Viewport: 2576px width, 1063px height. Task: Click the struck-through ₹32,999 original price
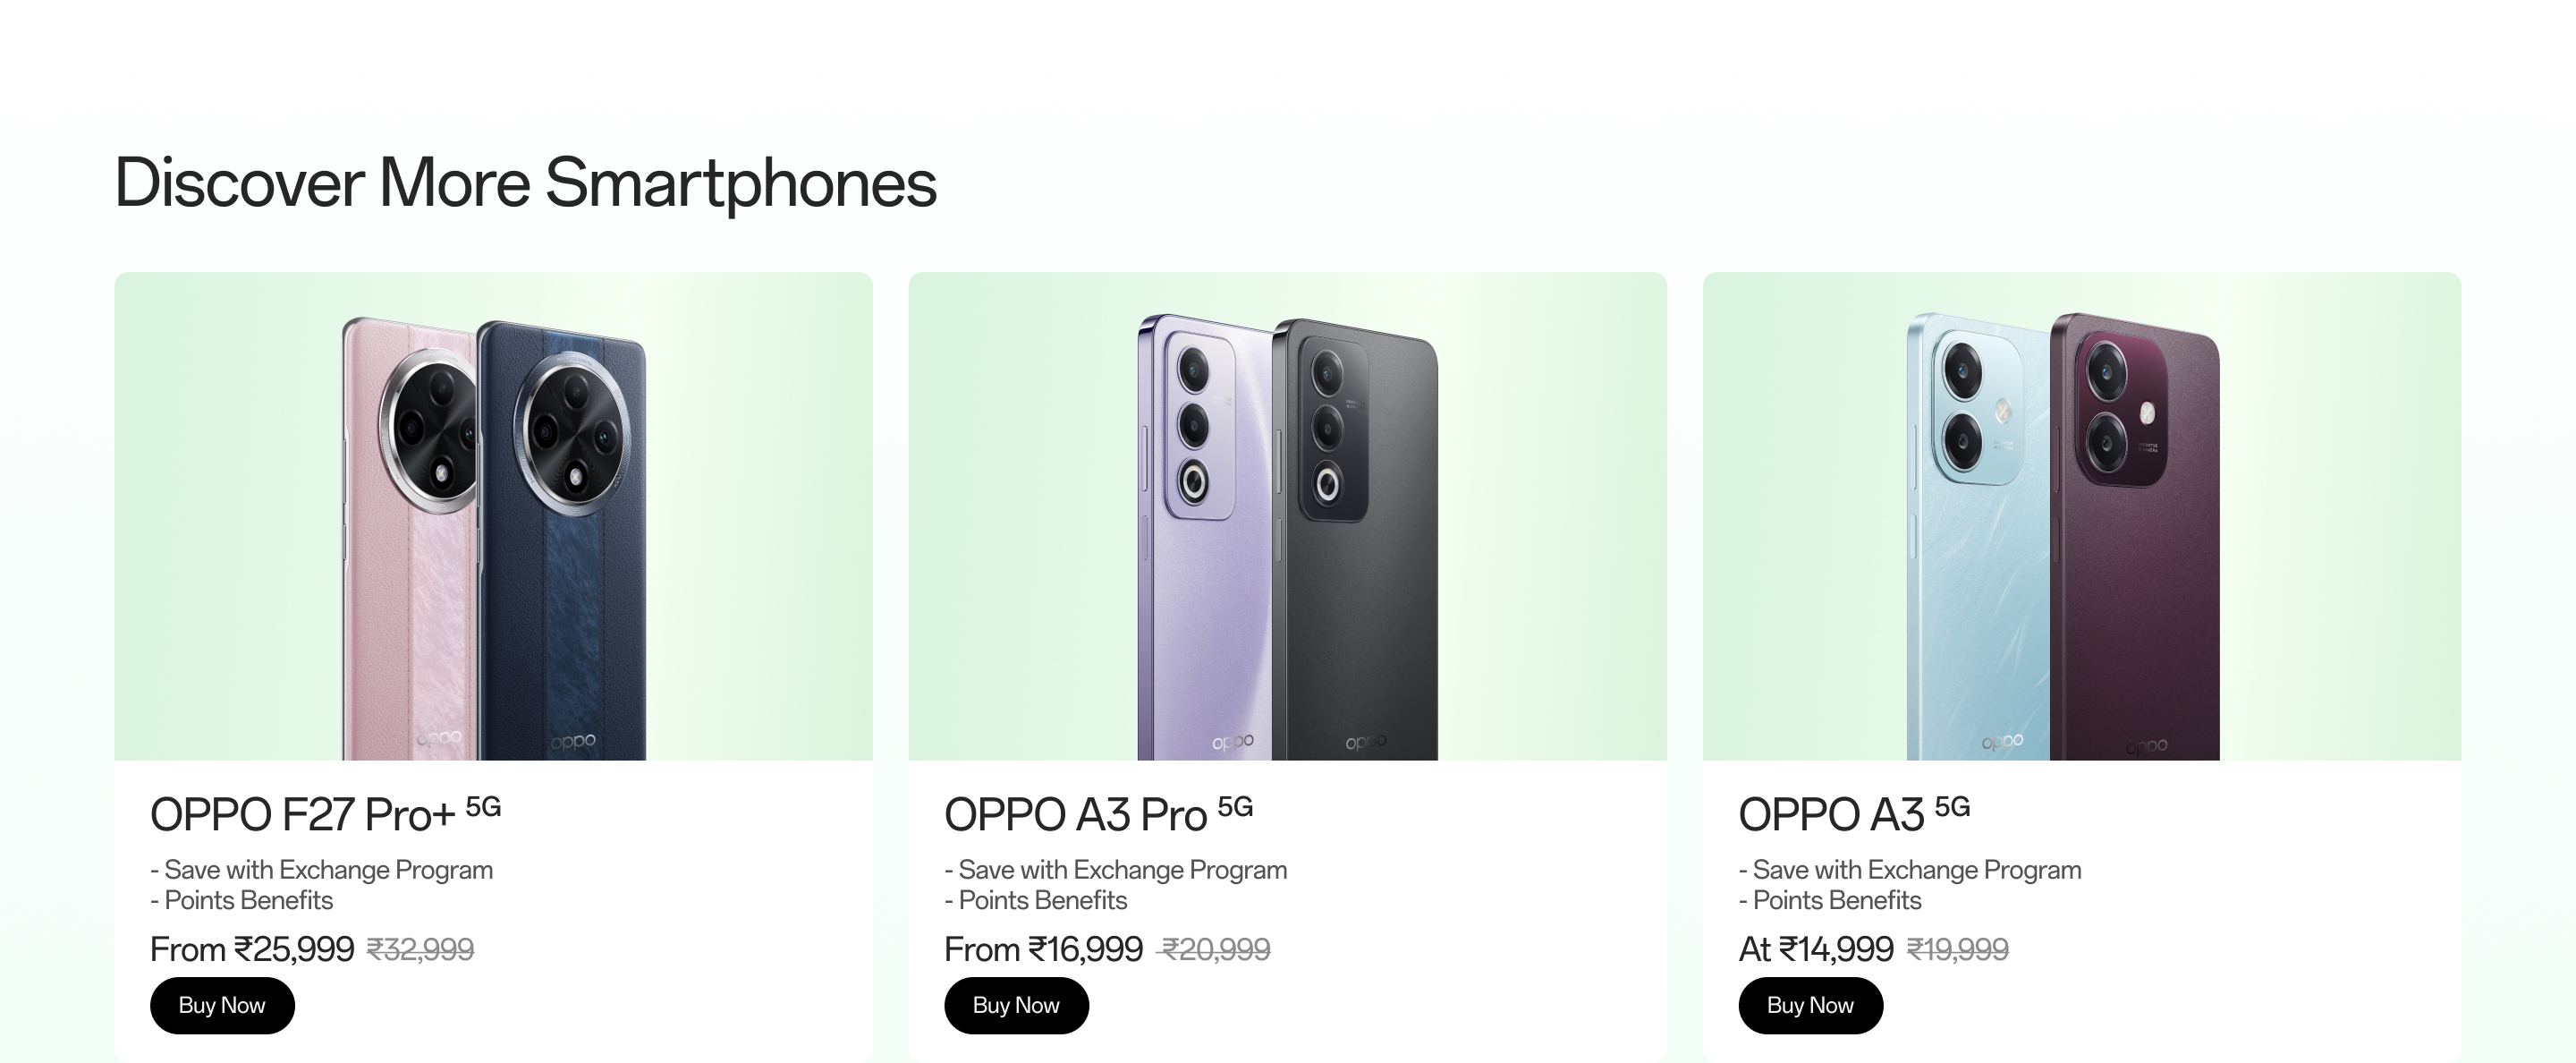(420, 949)
